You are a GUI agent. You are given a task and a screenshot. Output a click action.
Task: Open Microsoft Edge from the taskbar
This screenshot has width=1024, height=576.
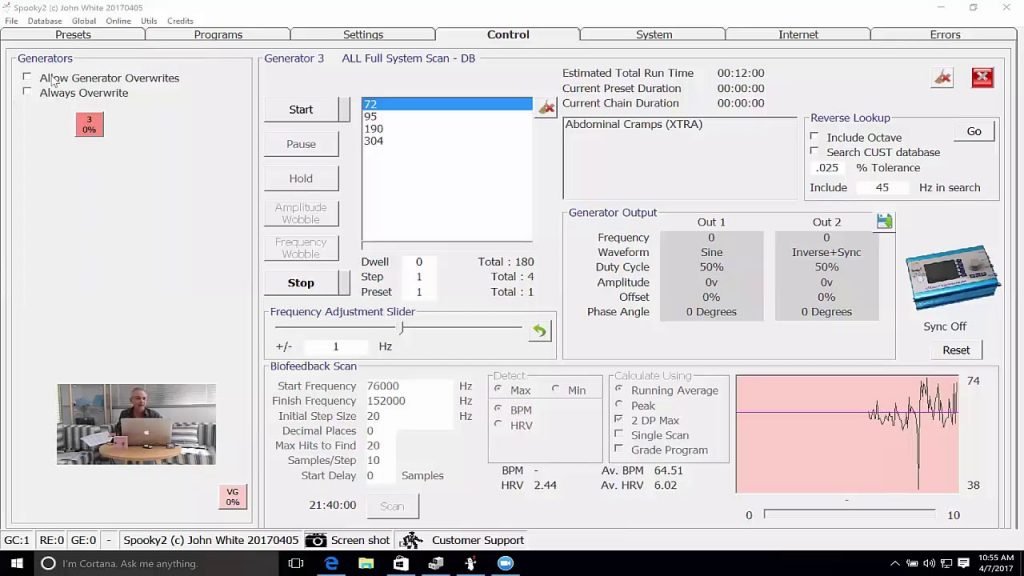[x=331, y=564]
